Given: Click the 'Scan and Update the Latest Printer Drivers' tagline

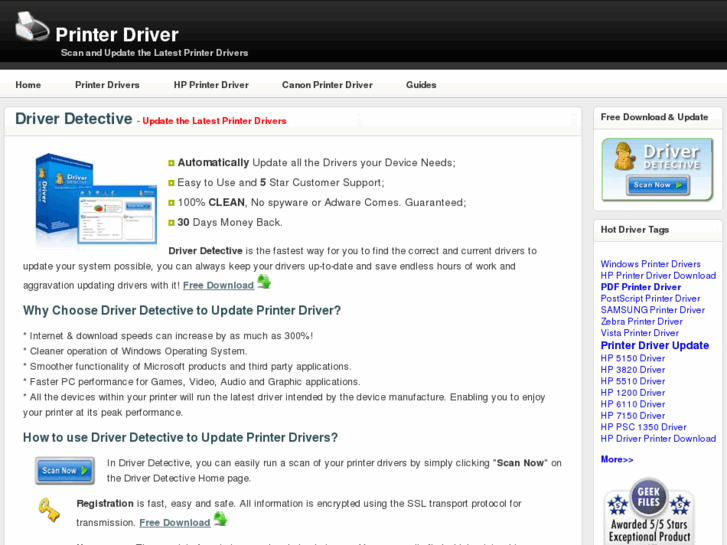Looking at the screenshot, I should click(154, 53).
